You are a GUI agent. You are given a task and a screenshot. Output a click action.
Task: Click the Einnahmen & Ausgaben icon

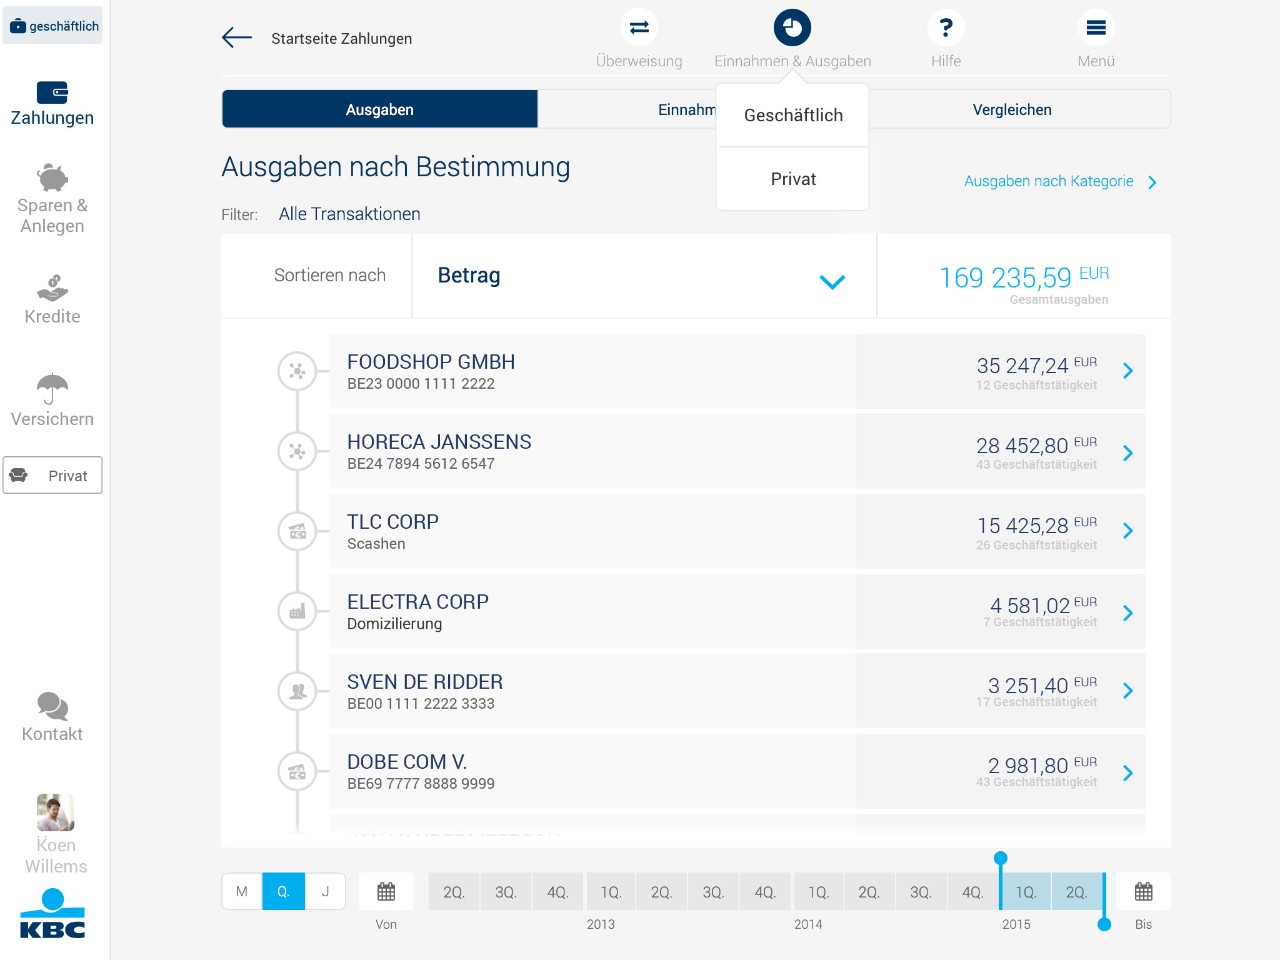[x=792, y=27]
